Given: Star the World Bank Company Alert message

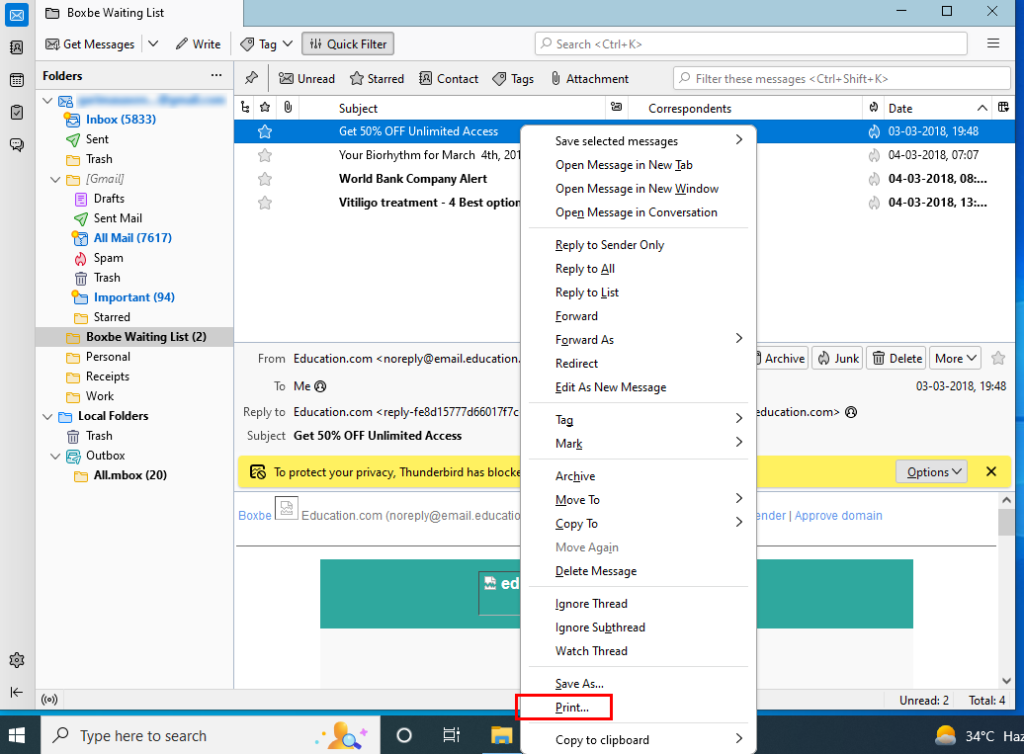Looking at the screenshot, I should click(264, 179).
